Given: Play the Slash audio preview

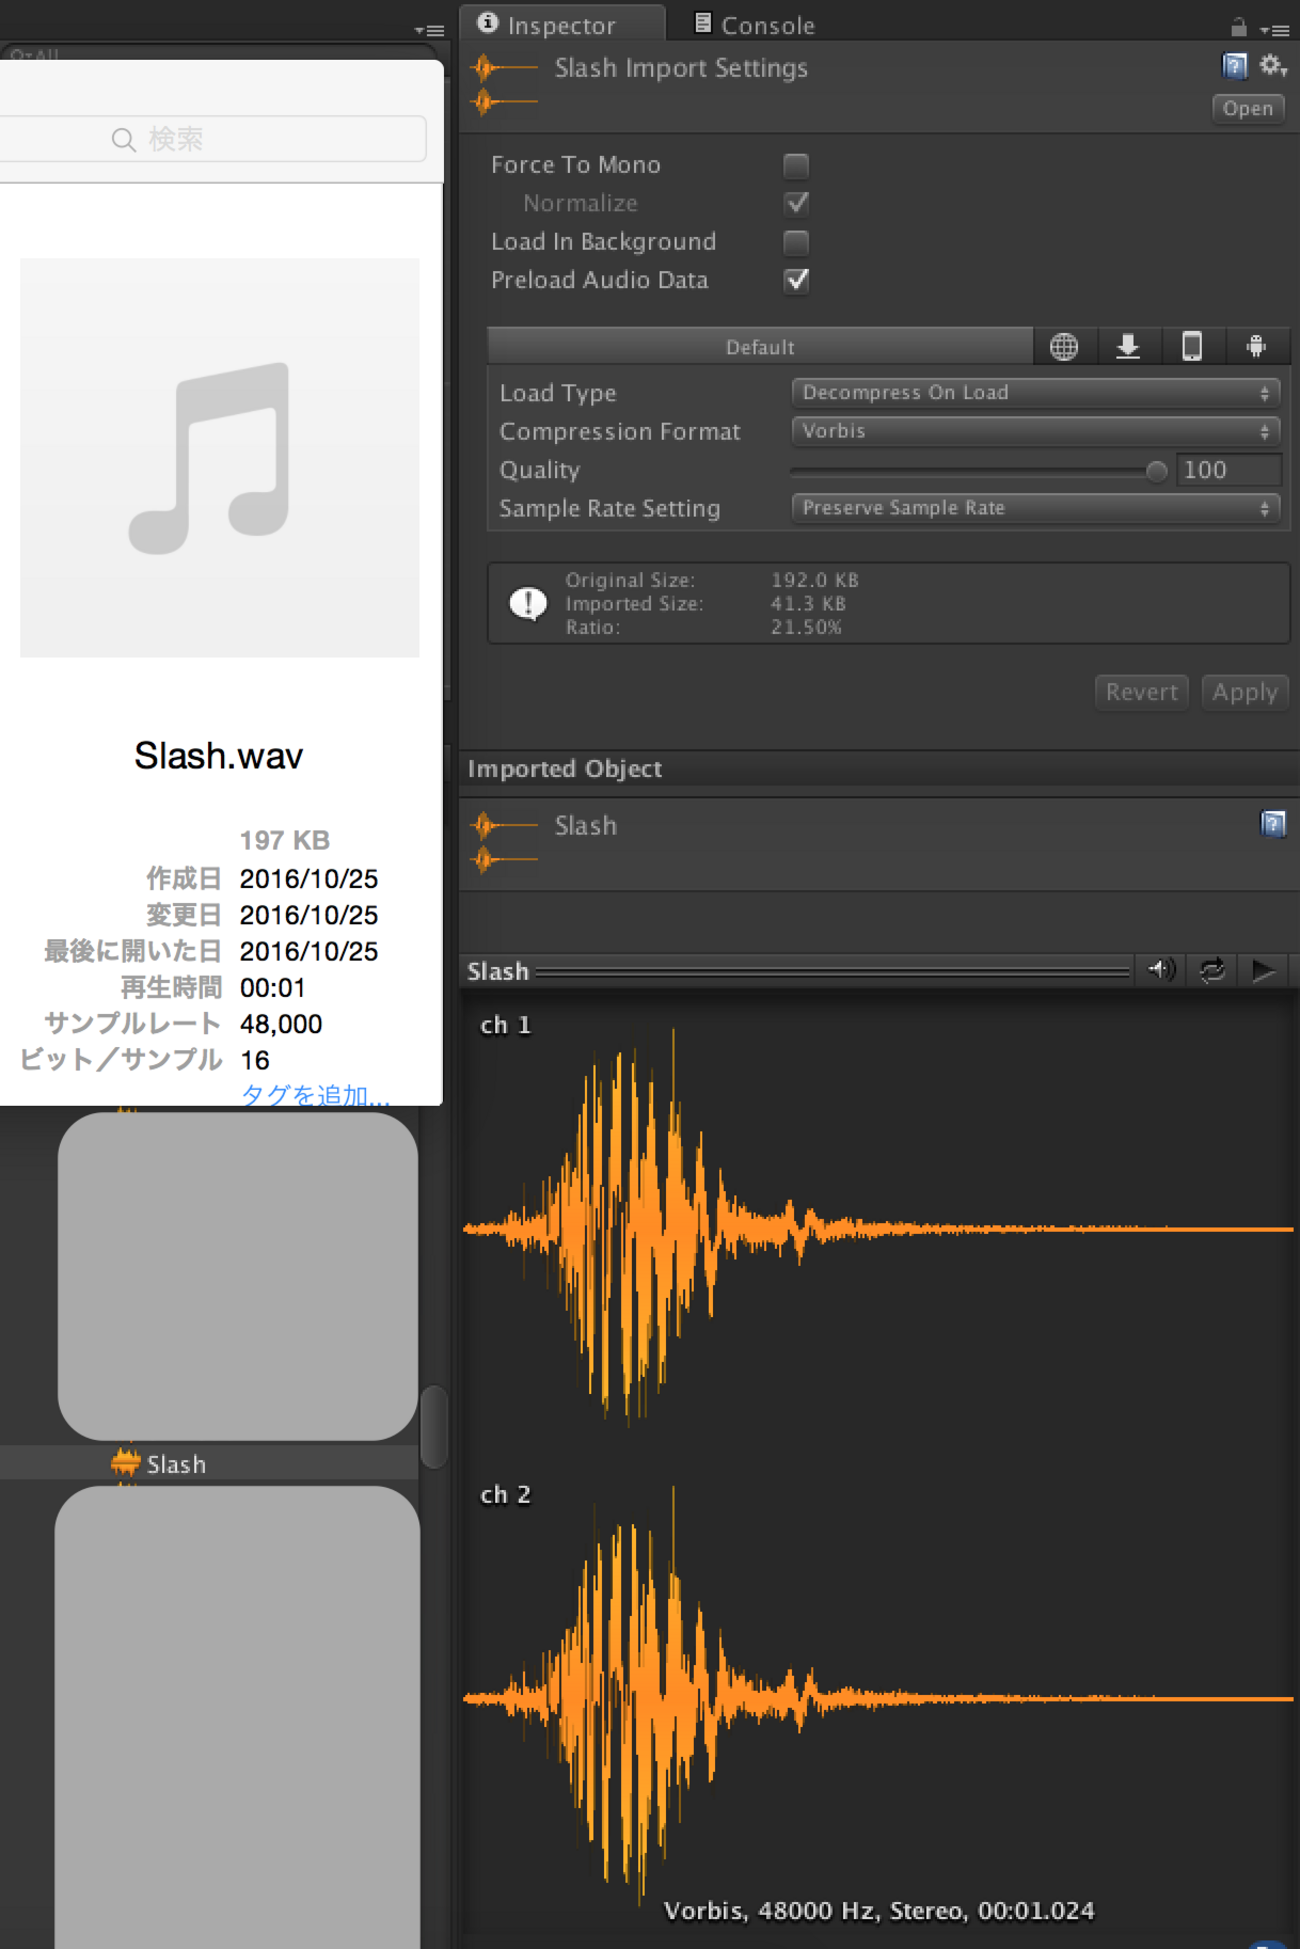Looking at the screenshot, I should 1263,970.
